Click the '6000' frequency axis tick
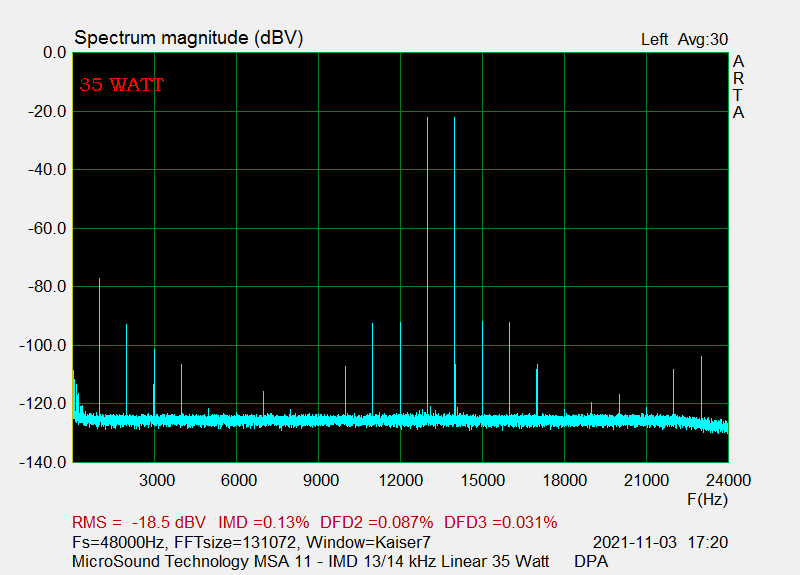The image size is (800, 575). [238, 481]
